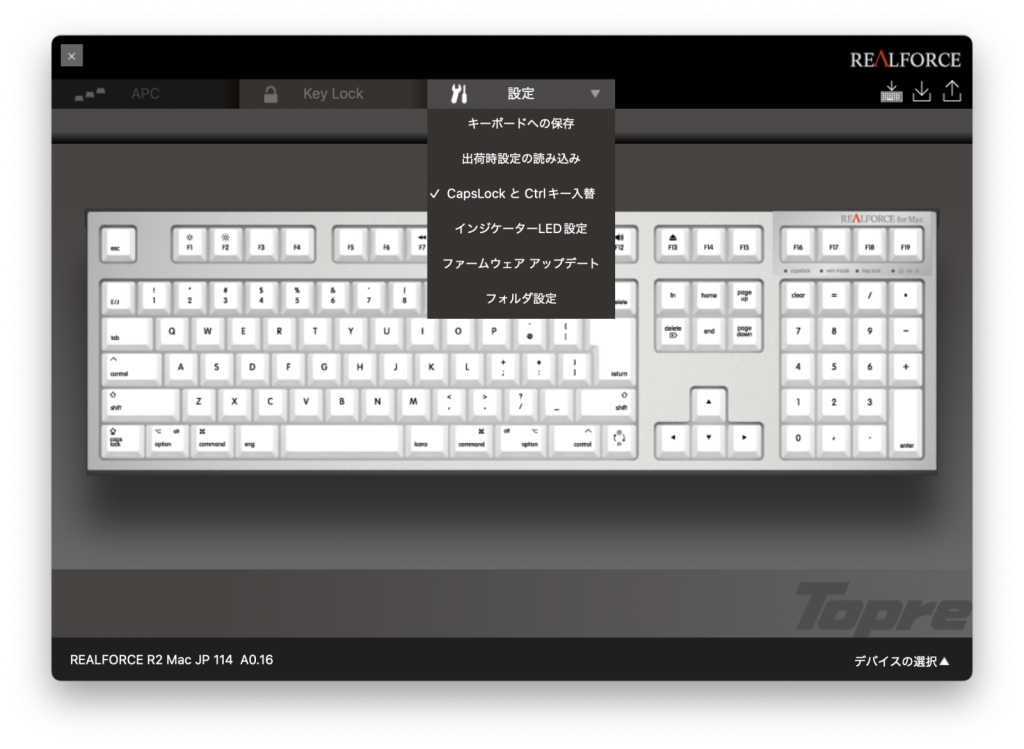1024x749 pixels.
Task: Enable Key Lock mode
Action: coord(333,92)
